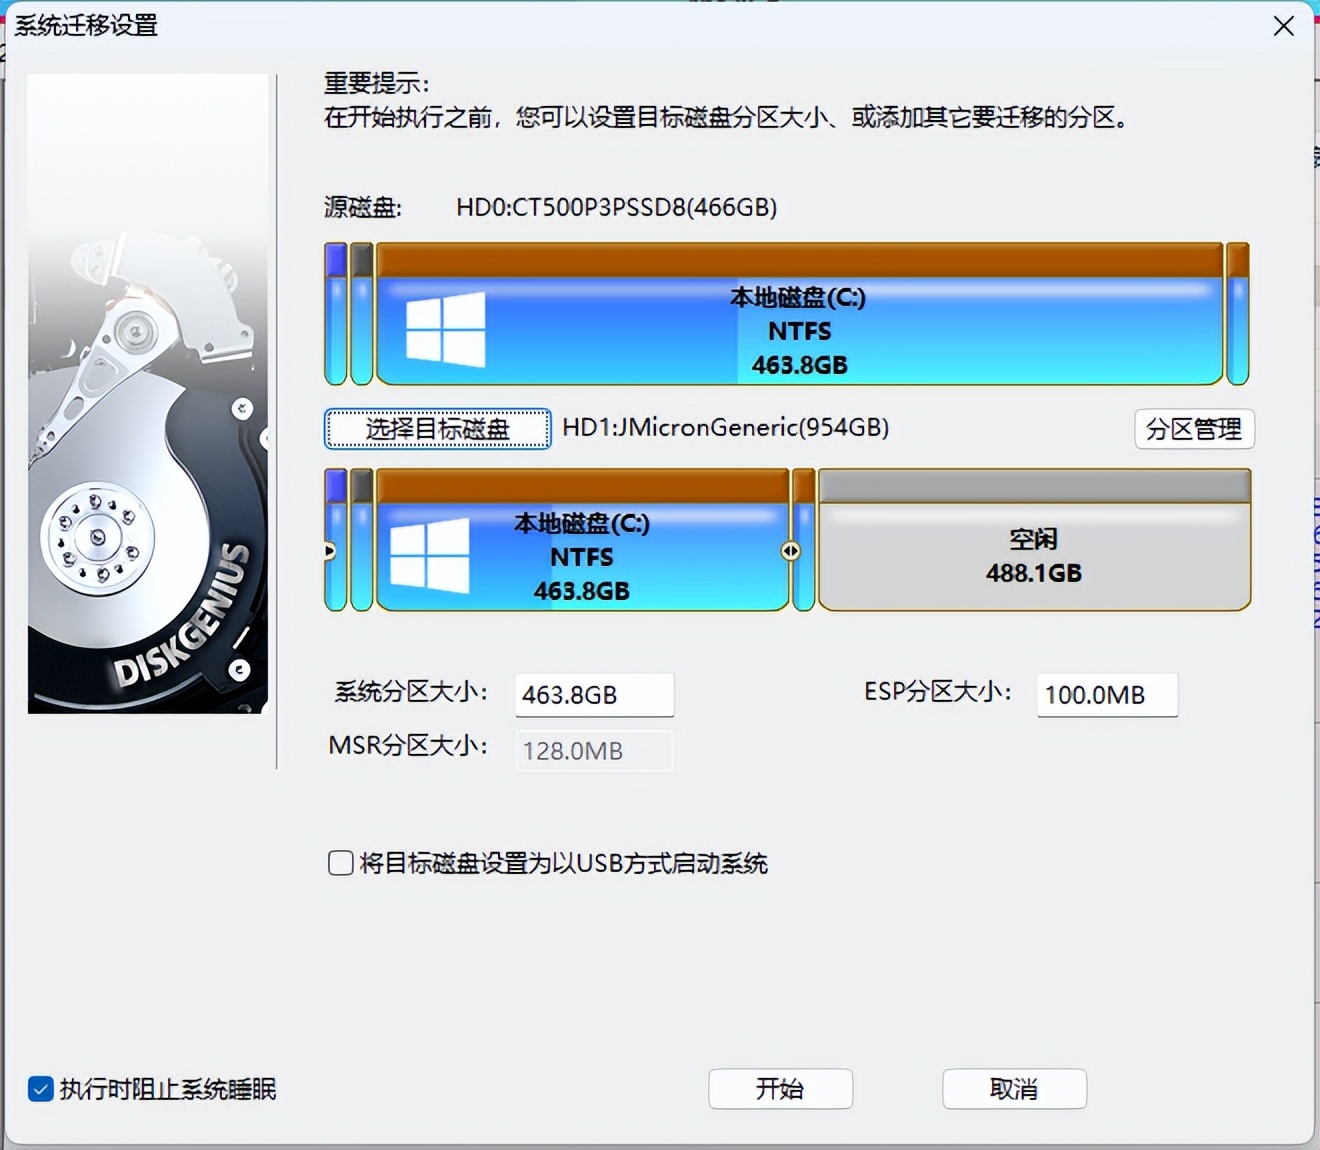Click the DiskGenius hard drive artwork panel
This screenshot has height=1150, width=1320.
click(148, 390)
